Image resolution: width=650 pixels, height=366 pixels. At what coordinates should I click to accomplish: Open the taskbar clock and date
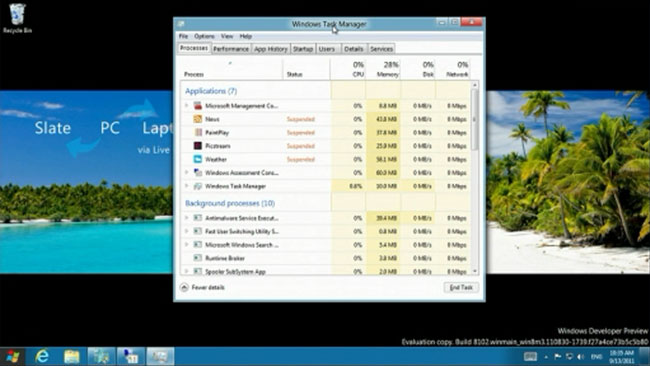[621, 357]
